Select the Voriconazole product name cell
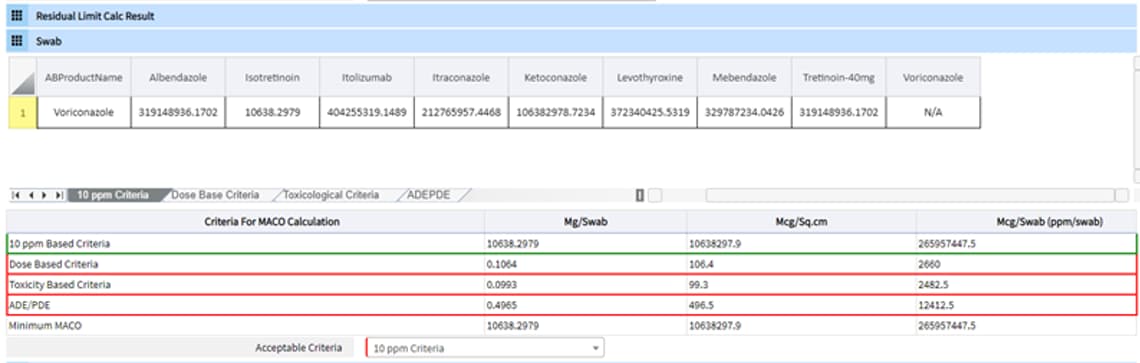This screenshot has width=1140, height=363. point(84,113)
